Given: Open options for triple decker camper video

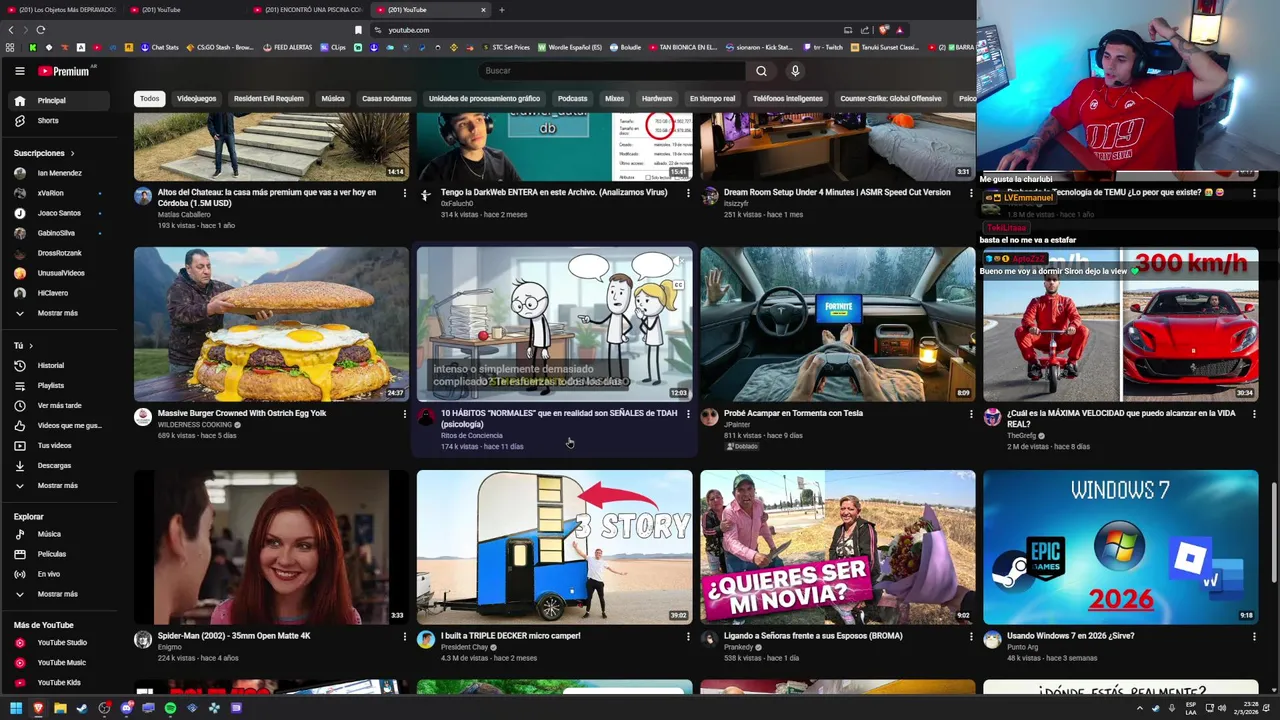Looking at the screenshot, I should coord(688,636).
